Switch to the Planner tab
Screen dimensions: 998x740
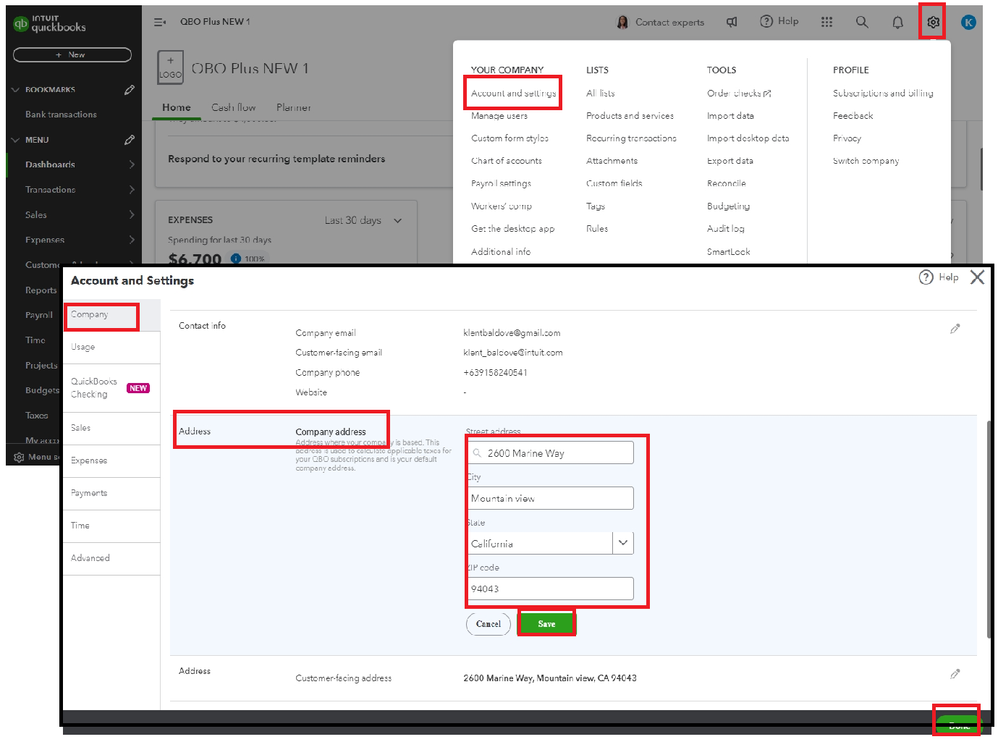pyautogui.click(x=293, y=108)
